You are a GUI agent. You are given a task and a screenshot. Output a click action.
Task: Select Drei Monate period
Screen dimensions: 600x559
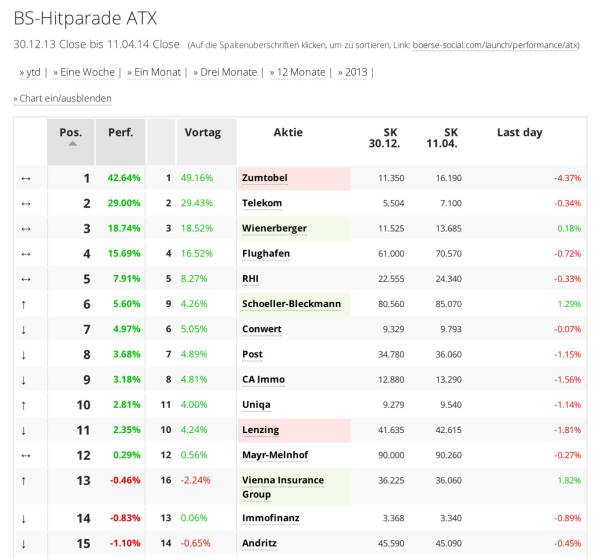[x=227, y=72]
